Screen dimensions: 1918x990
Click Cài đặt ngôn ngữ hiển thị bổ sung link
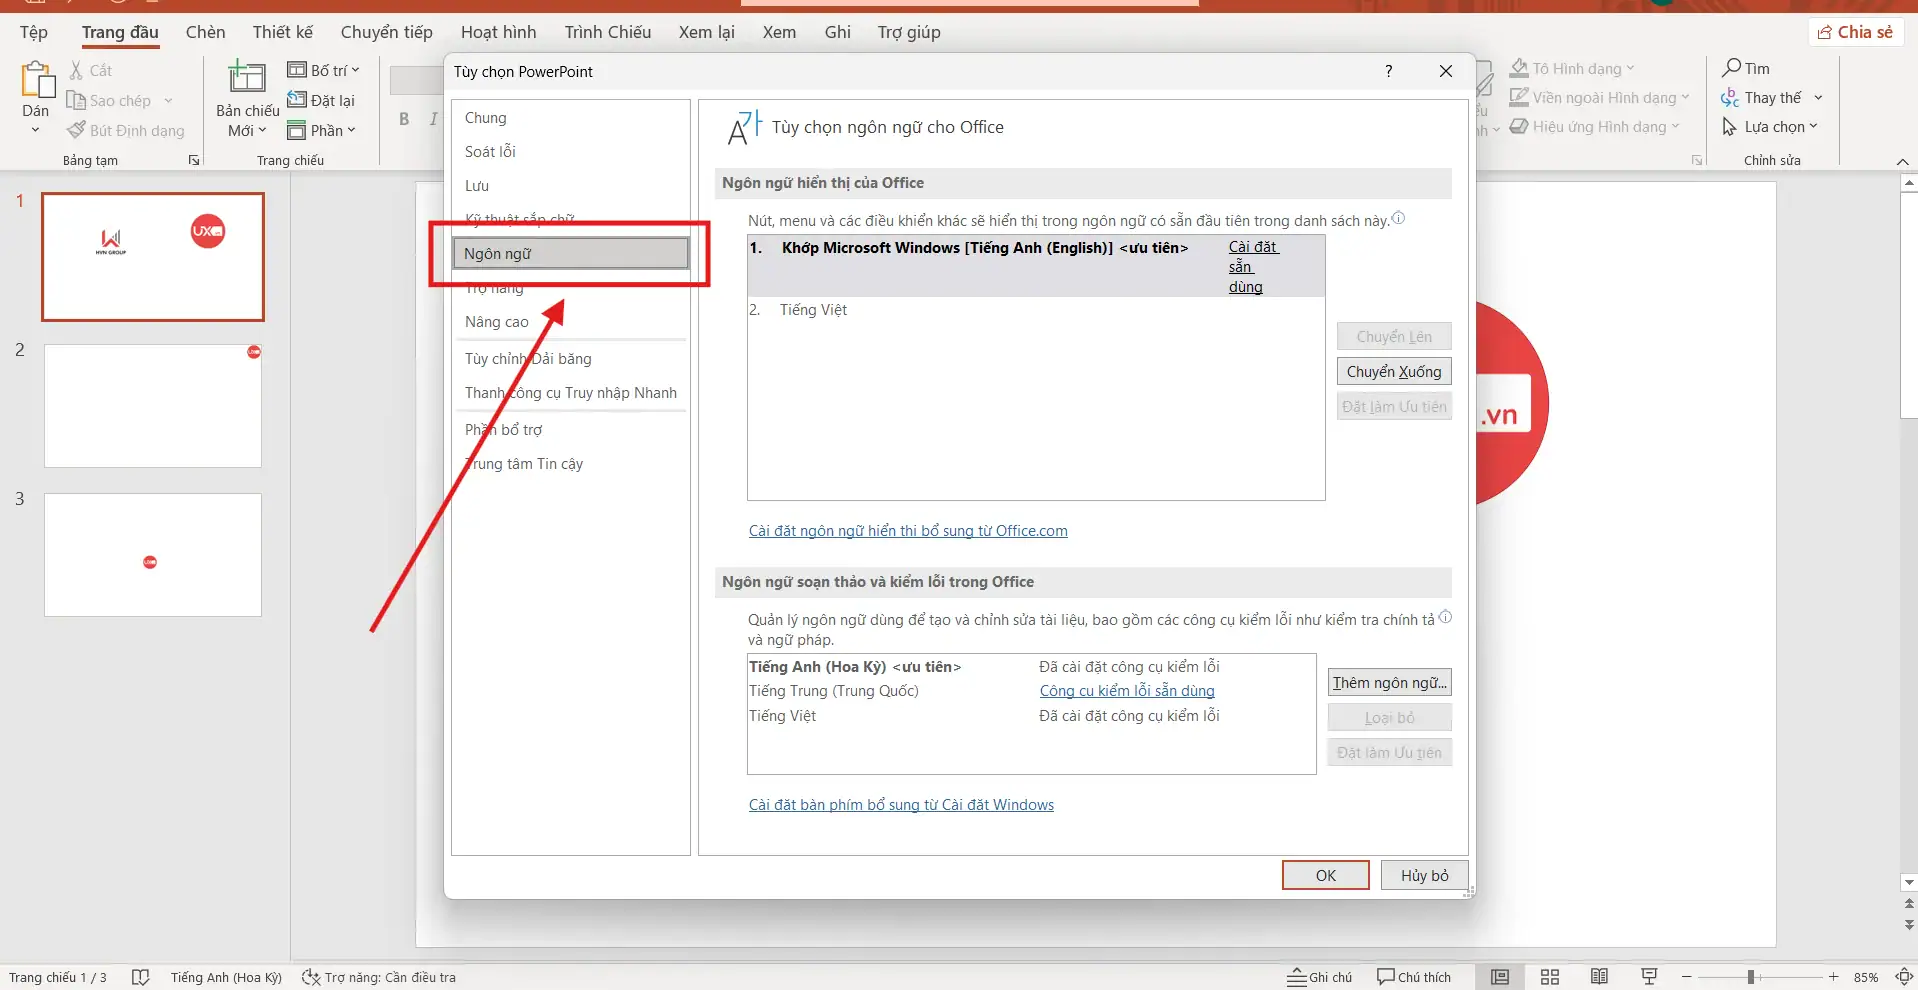907,530
